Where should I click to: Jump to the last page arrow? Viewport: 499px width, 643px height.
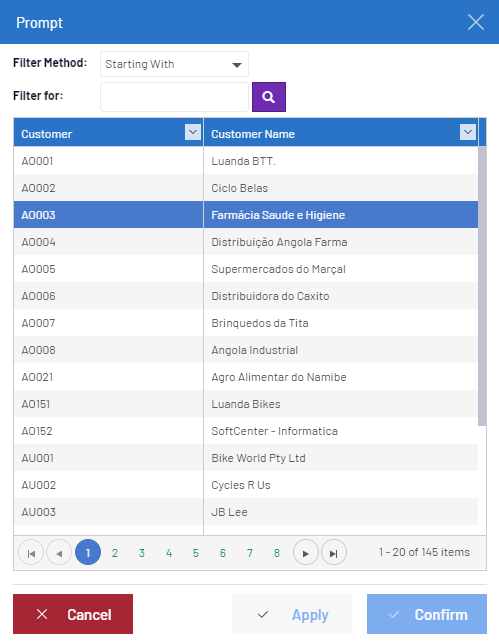click(334, 552)
